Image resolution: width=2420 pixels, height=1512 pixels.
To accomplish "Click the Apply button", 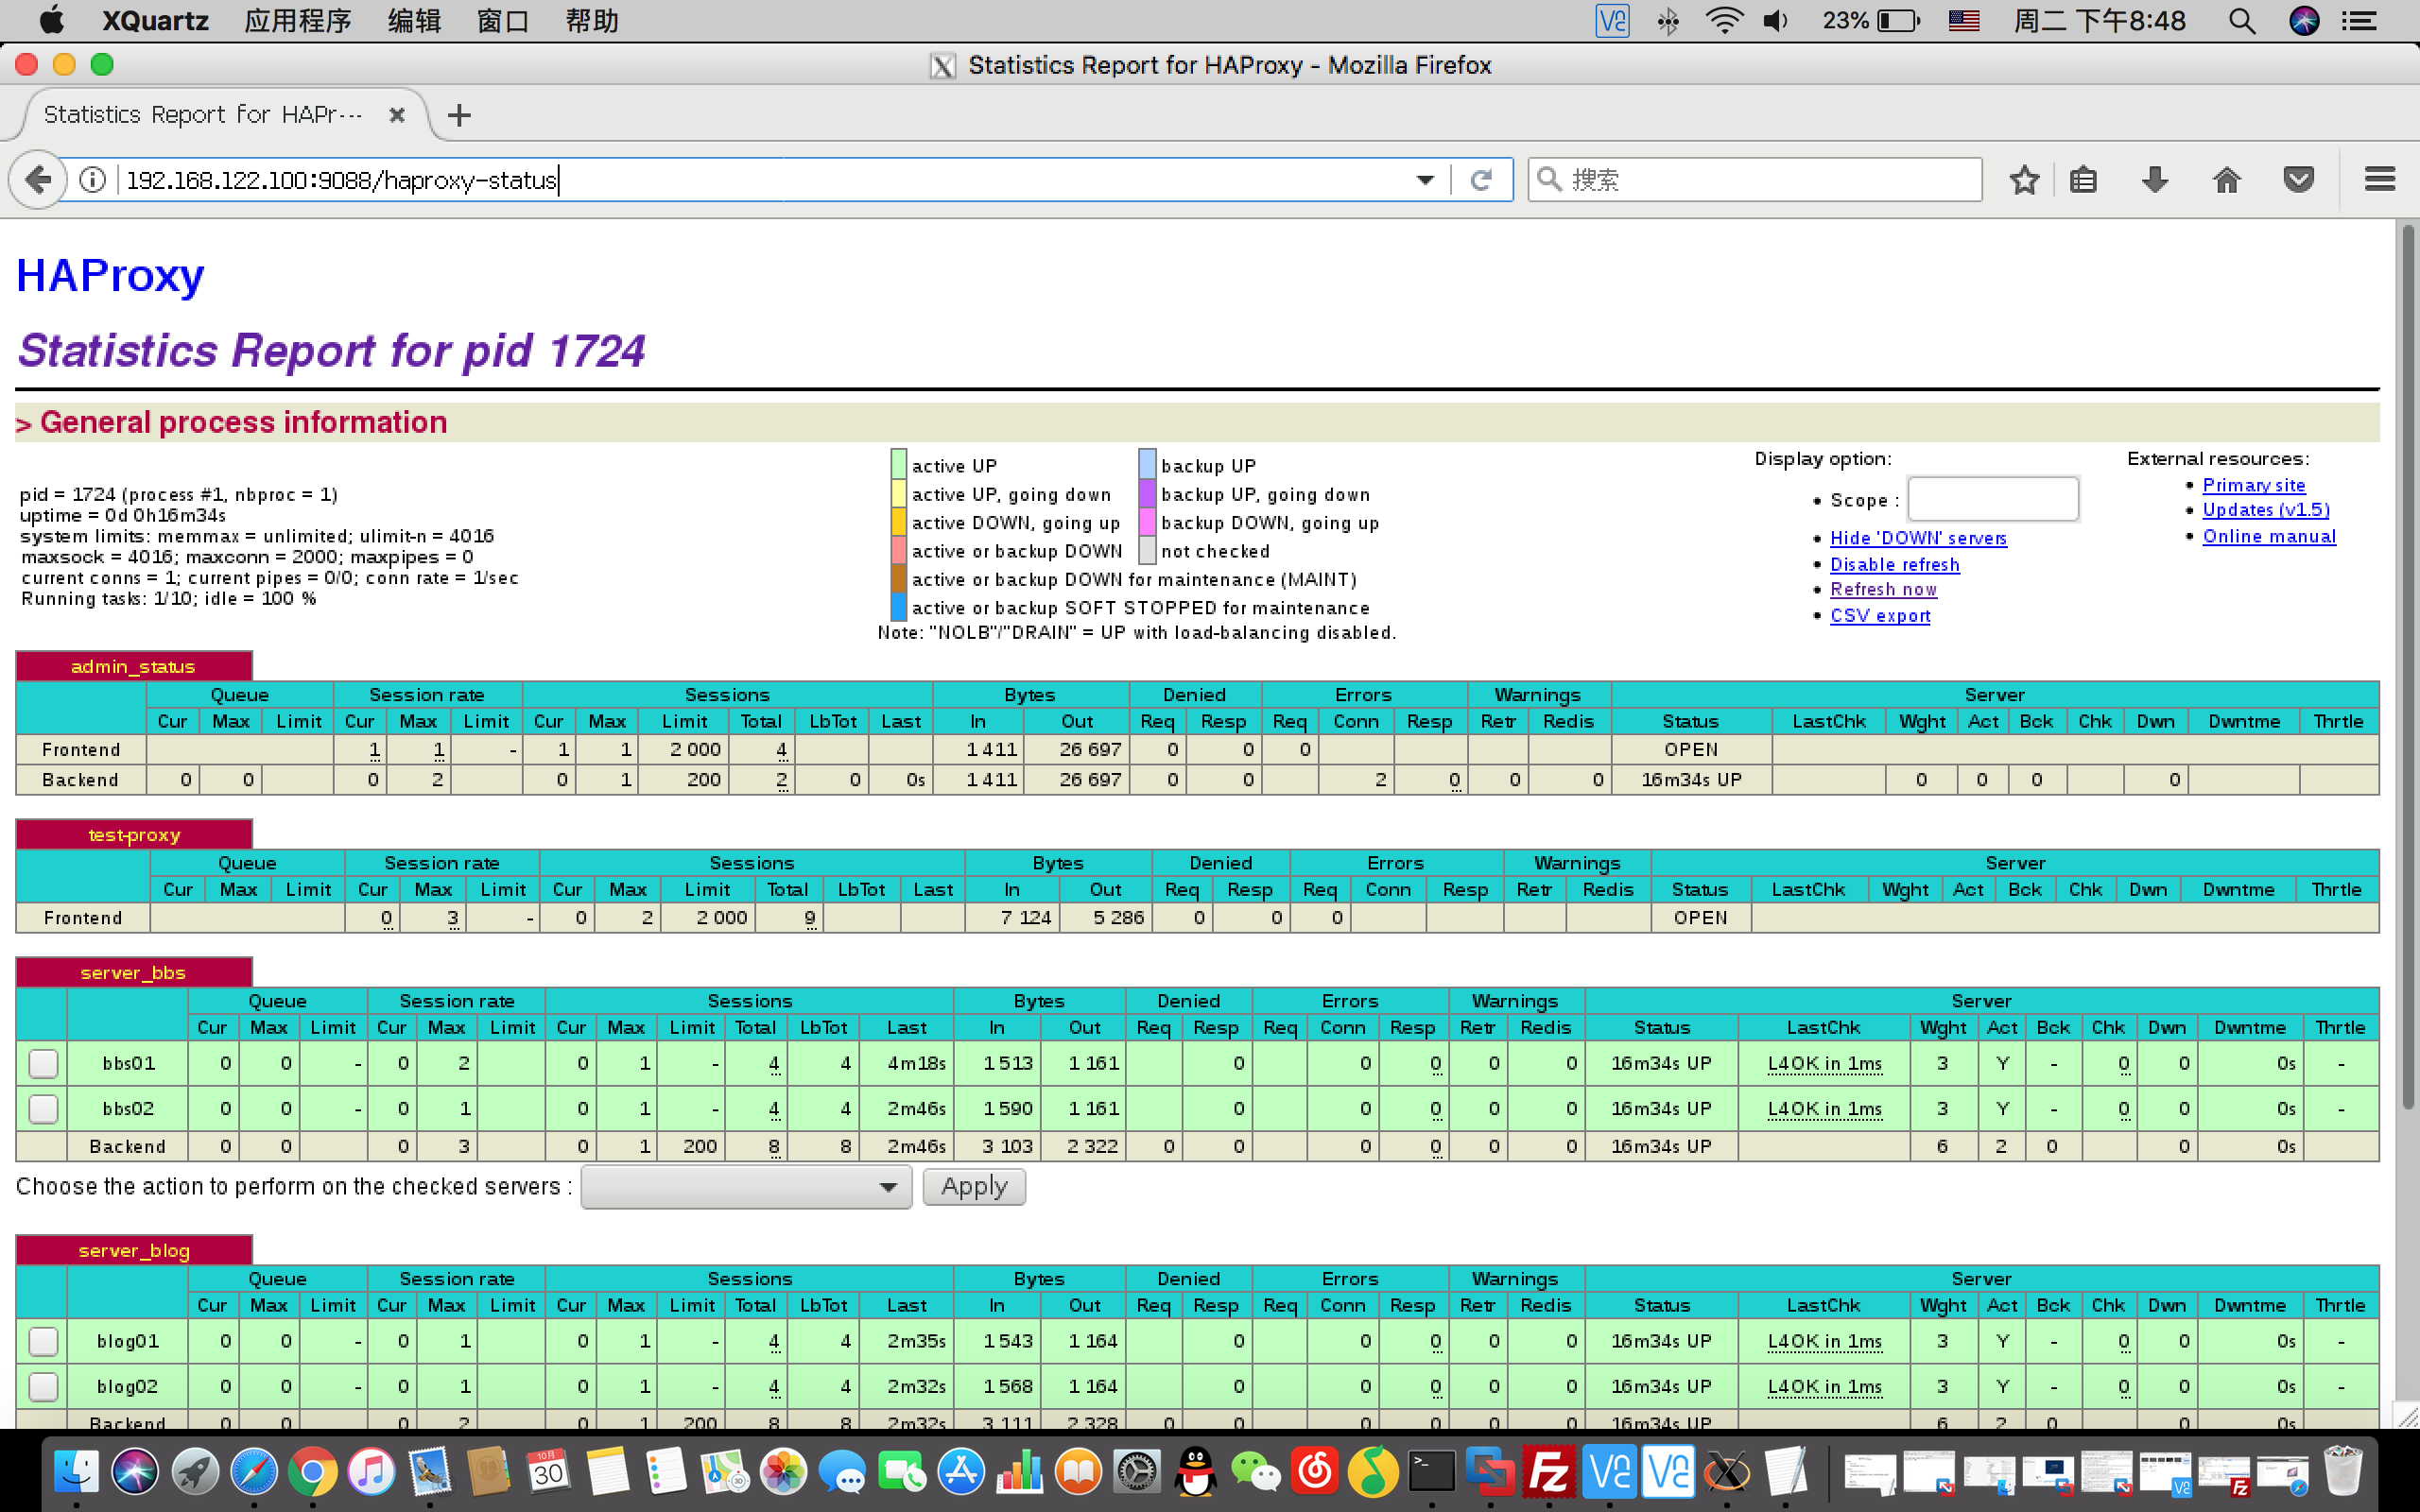I will 973,1187.
